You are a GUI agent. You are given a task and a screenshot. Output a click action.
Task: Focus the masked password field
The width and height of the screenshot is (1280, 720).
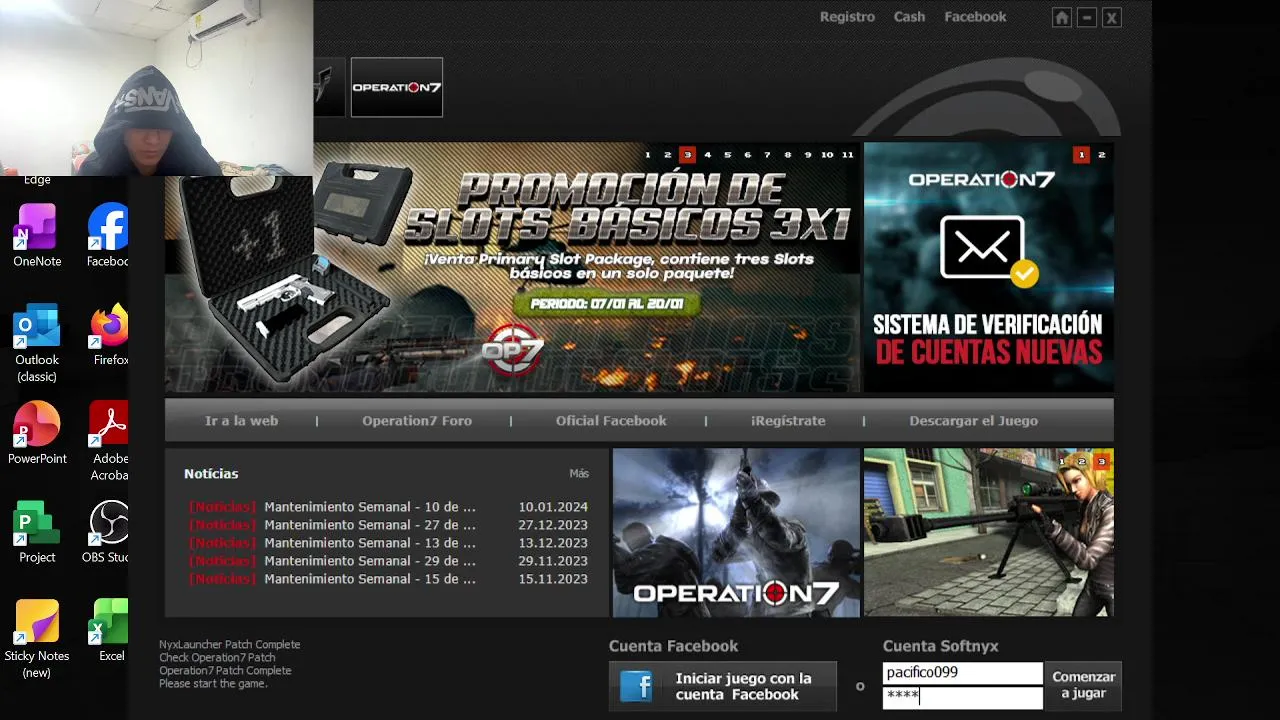point(962,697)
